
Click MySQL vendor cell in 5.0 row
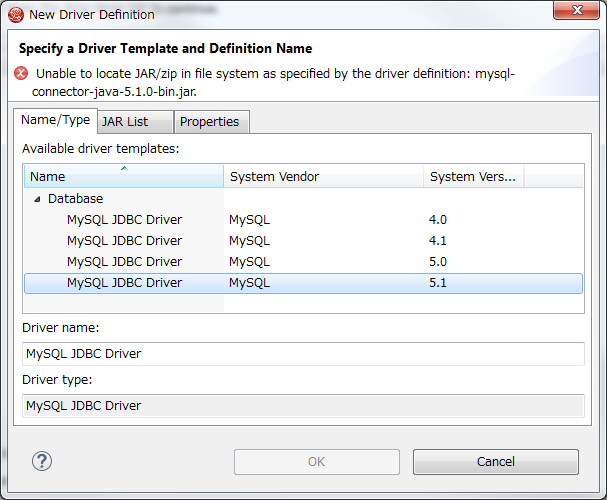point(250,262)
